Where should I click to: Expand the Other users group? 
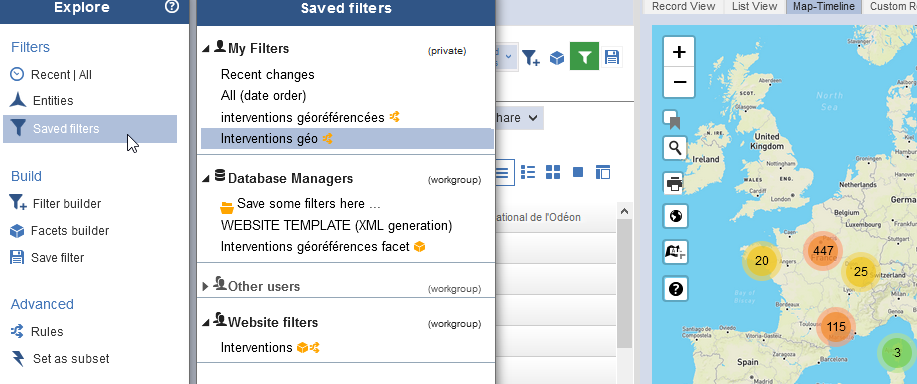[205, 286]
